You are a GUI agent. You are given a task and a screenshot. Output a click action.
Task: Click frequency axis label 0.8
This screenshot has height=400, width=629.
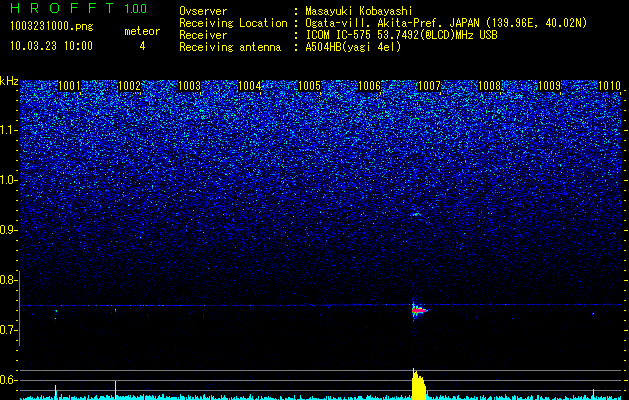pyautogui.click(x=9, y=280)
